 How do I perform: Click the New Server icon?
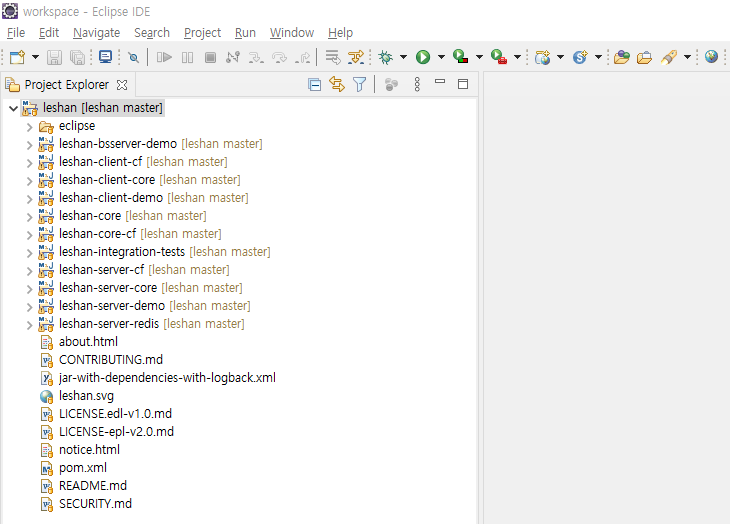[580, 57]
